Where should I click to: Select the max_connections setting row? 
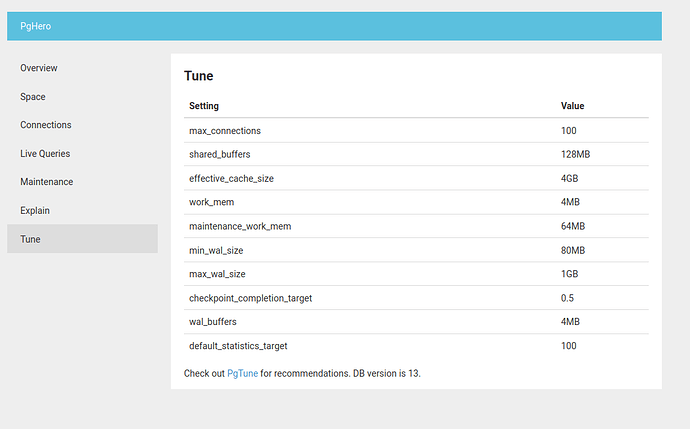(x=416, y=131)
